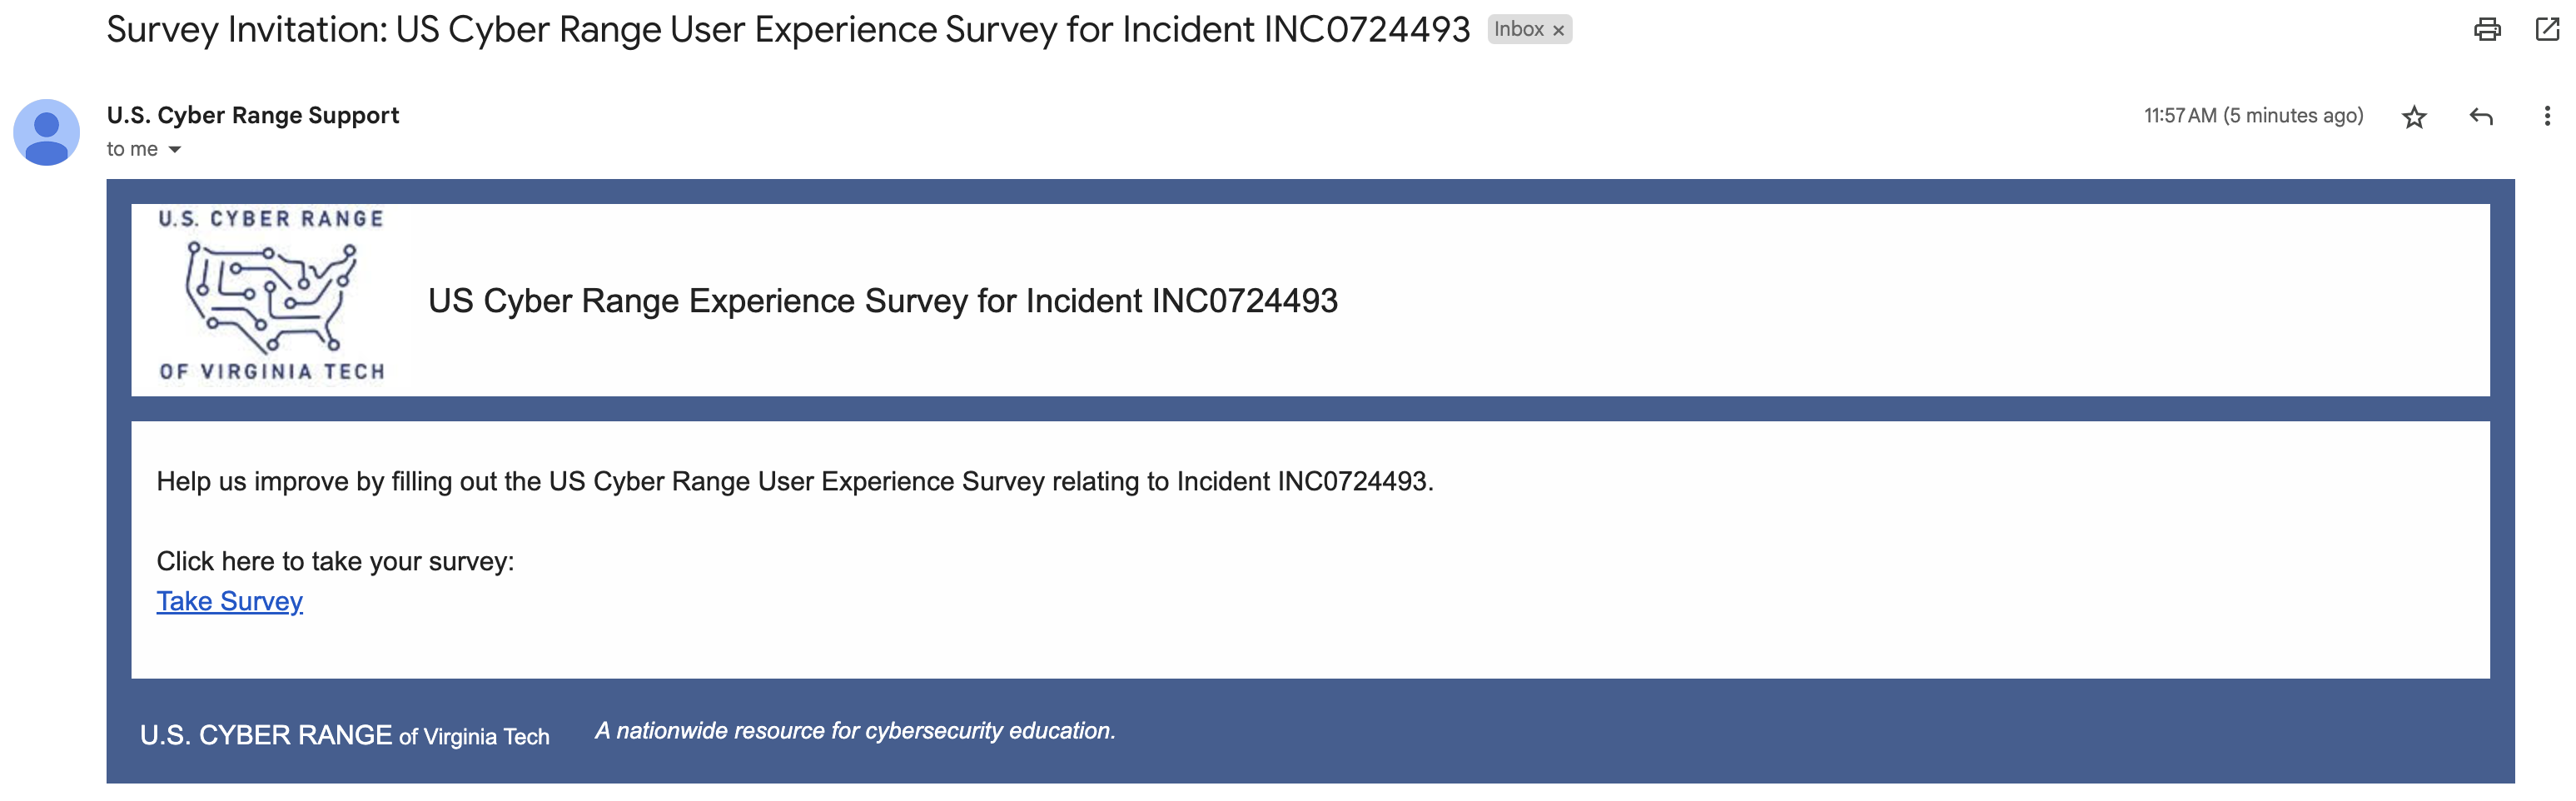The height and width of the screenshot is (801, 2576).
Task: Open the more options three-dot menu
Action: (x=2547, y=117)
